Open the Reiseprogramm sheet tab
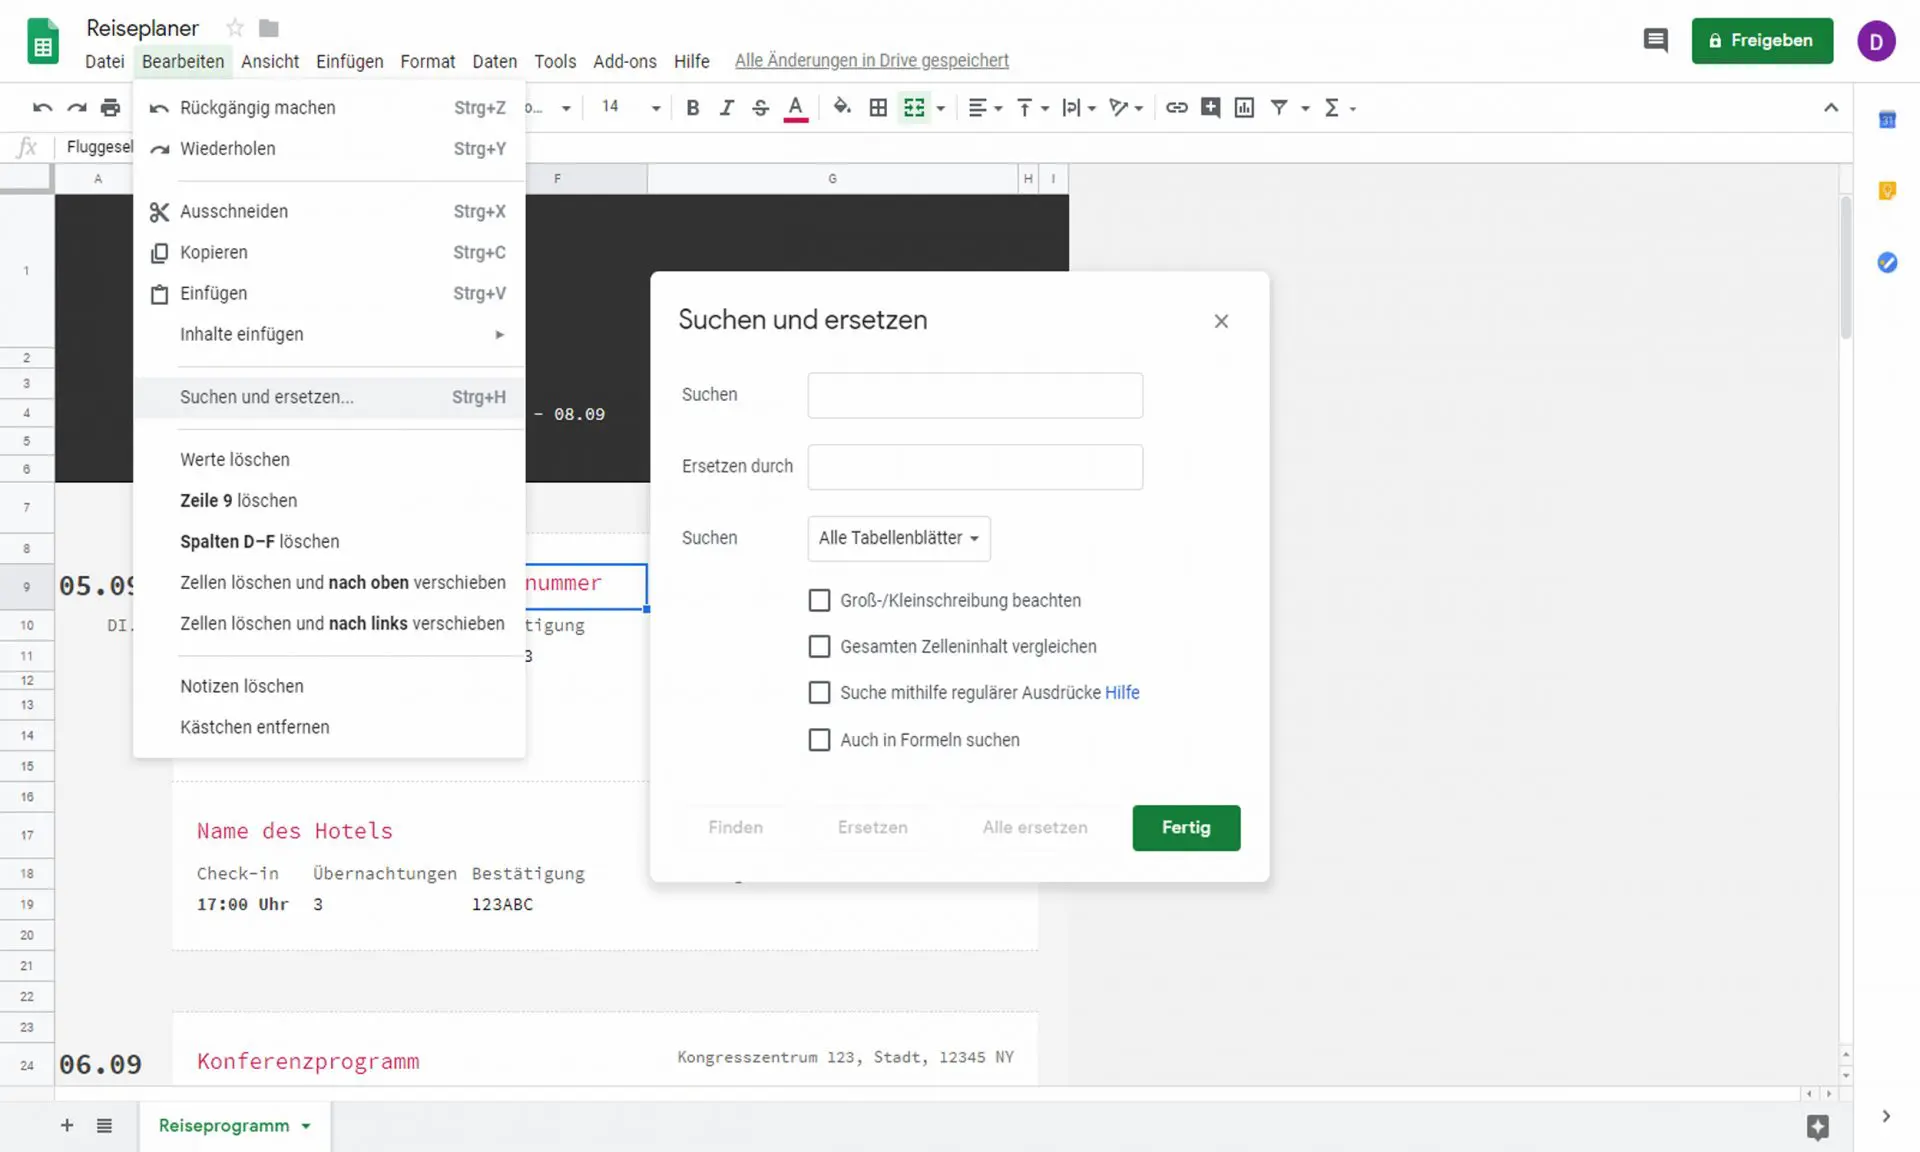The width and height of the screenshot is (1920, 1152). click(x=234, y=1126)
